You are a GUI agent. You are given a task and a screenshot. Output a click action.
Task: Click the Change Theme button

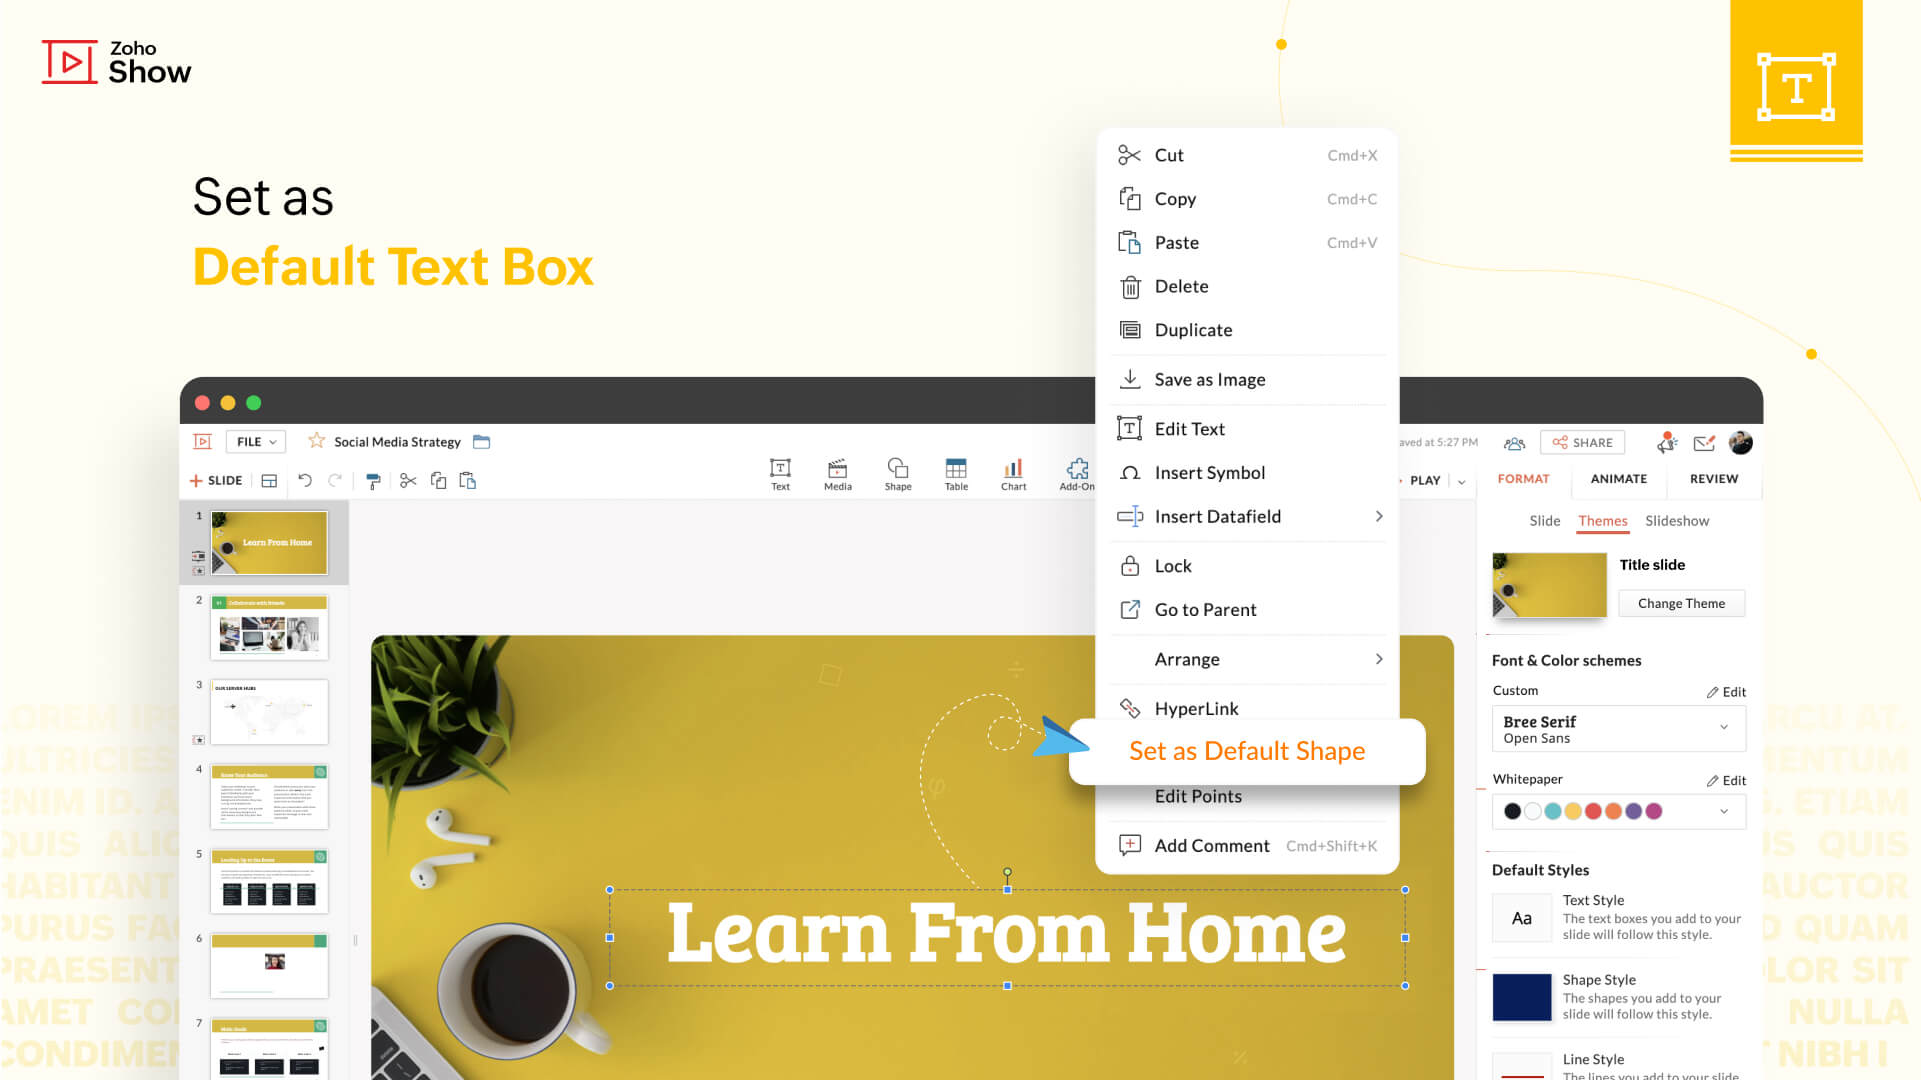[1682, 603]
